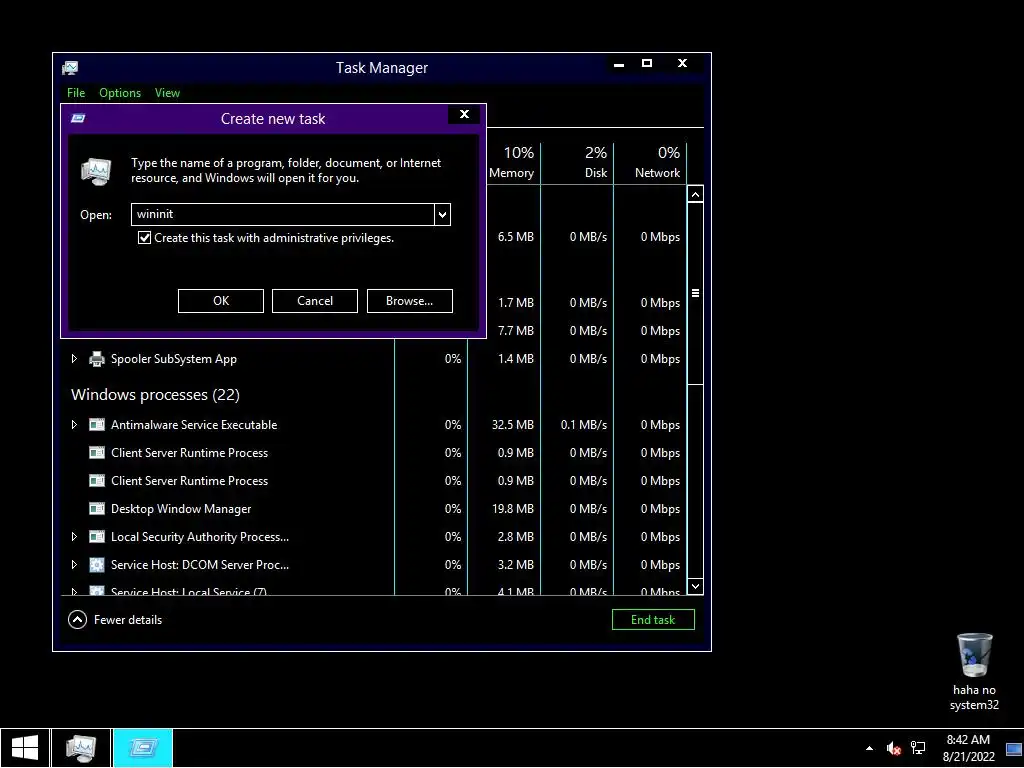Expand the Local Security Authority Process row
This screenshot has height=768, width=1024.
click(x=74, y=536)
